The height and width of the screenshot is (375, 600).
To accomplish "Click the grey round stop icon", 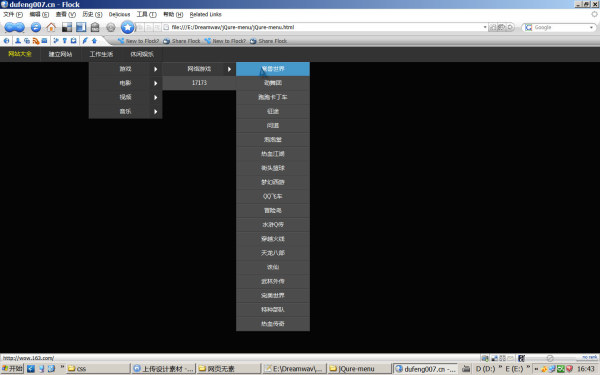I will coord(111,27).
